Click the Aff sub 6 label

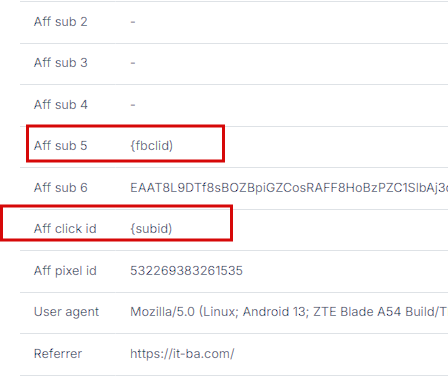pos(61,188)
